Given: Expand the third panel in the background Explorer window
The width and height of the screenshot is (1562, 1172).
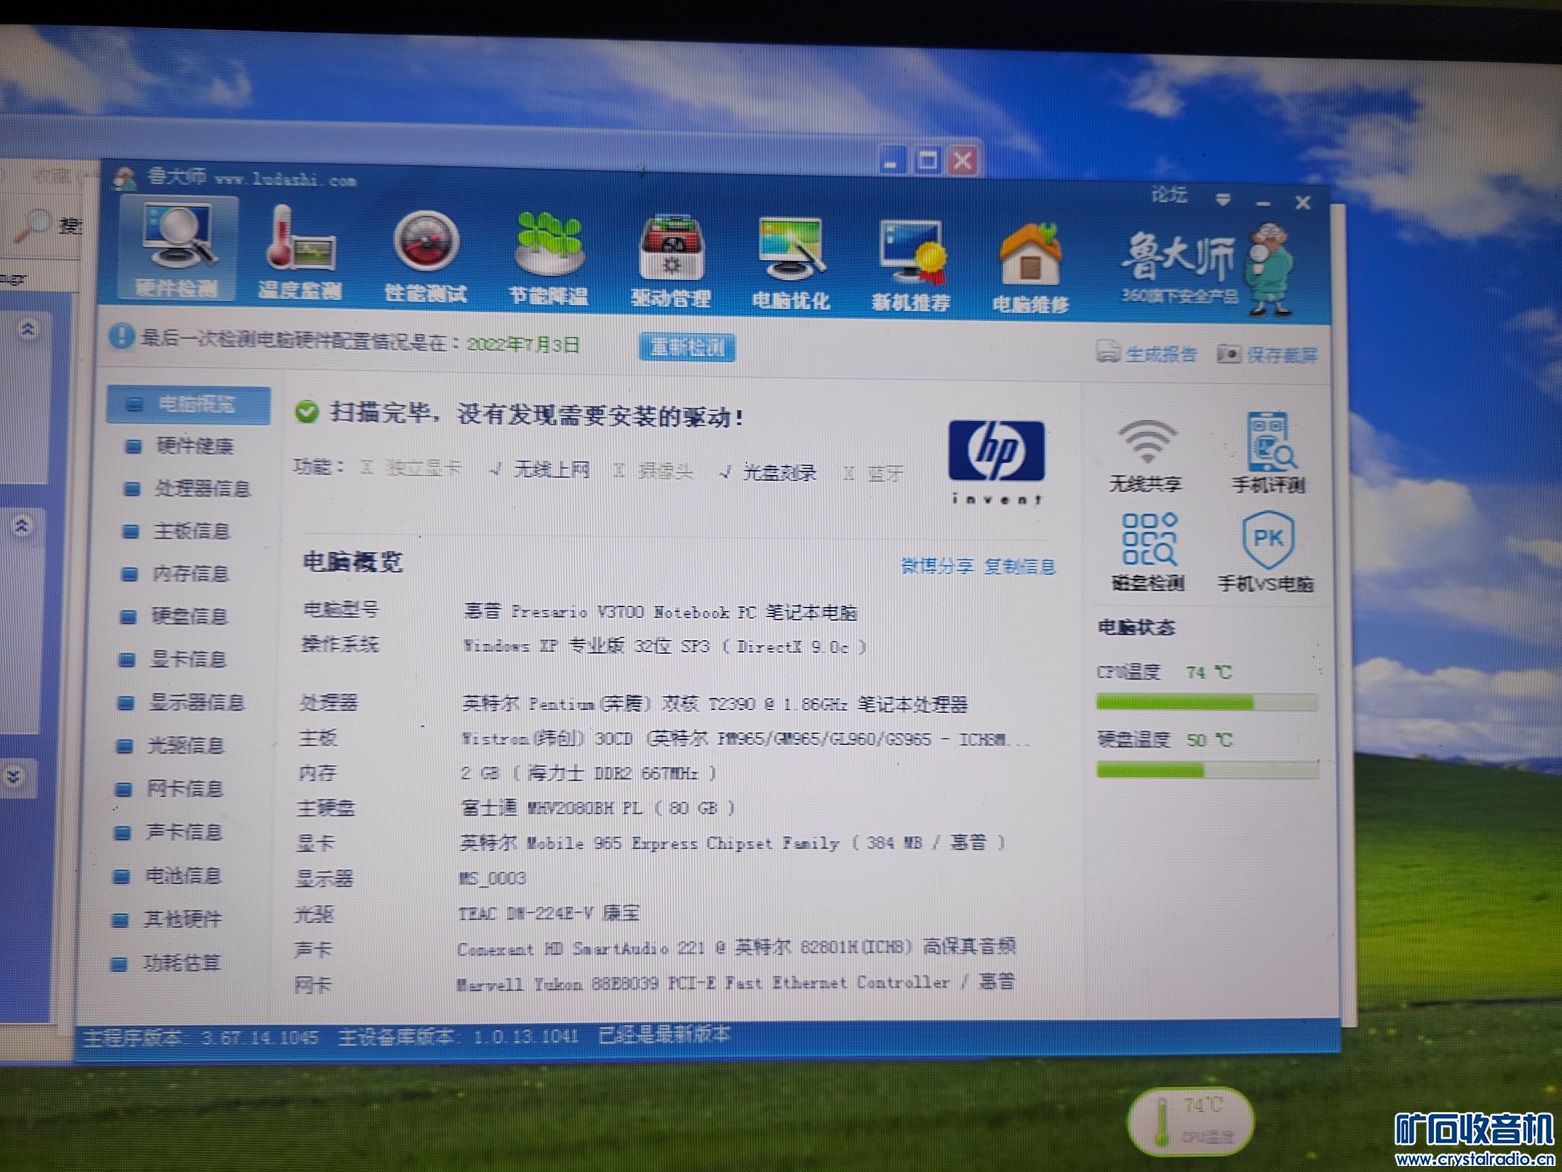Looking at the screenshot, I should pyautogui.click(x=14, y=776).
